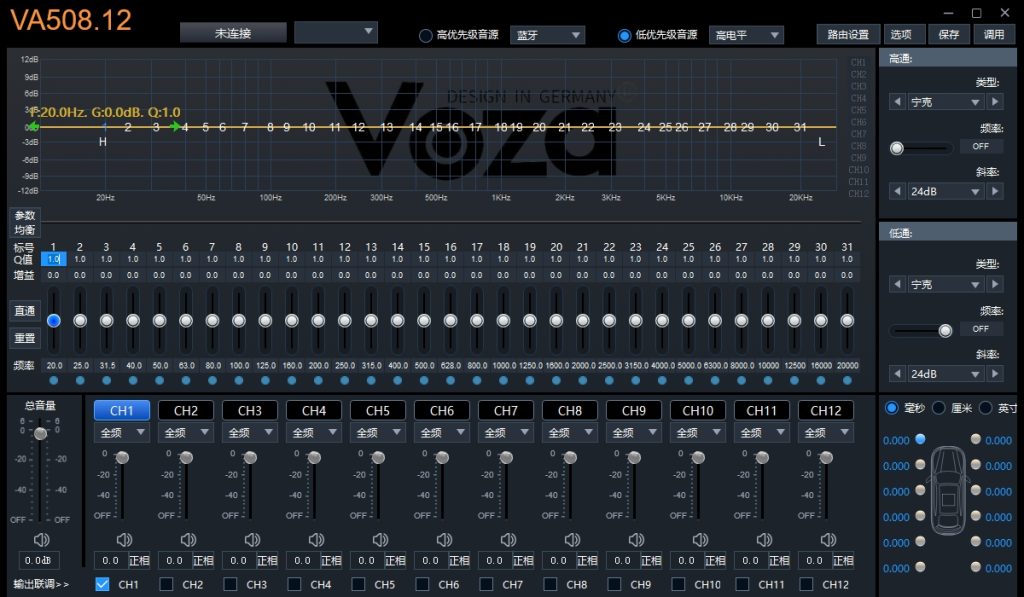Click previous arrow for high-pass filter type
Screen dimensions: 1024x597
coord(897,102)
